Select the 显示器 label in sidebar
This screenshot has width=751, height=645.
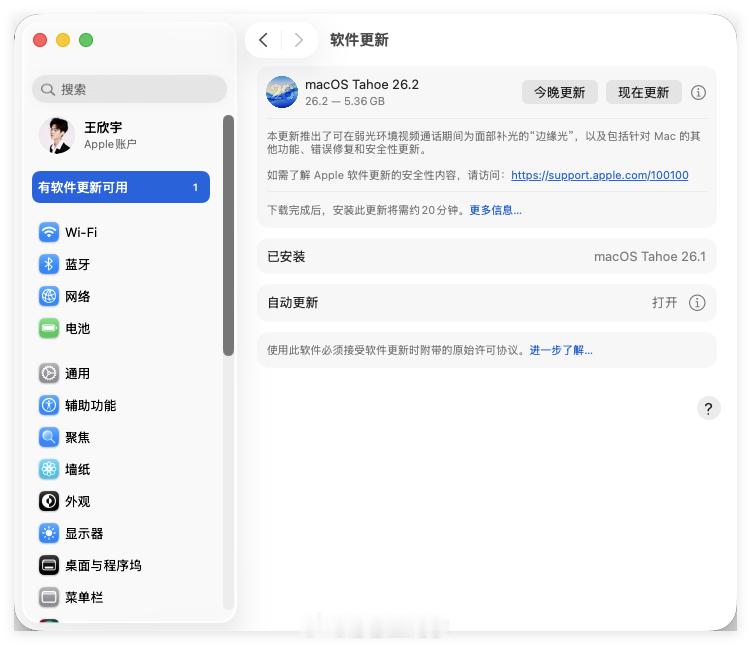tap(84, 533)
